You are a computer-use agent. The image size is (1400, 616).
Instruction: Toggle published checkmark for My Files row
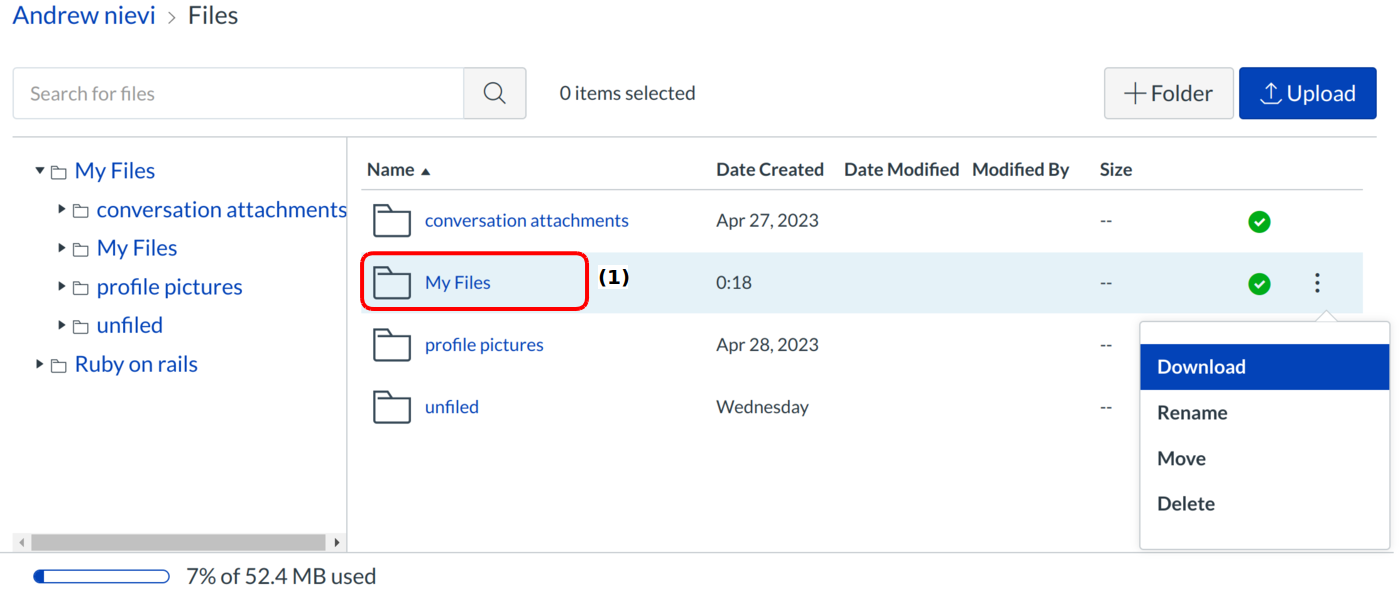1259,284
